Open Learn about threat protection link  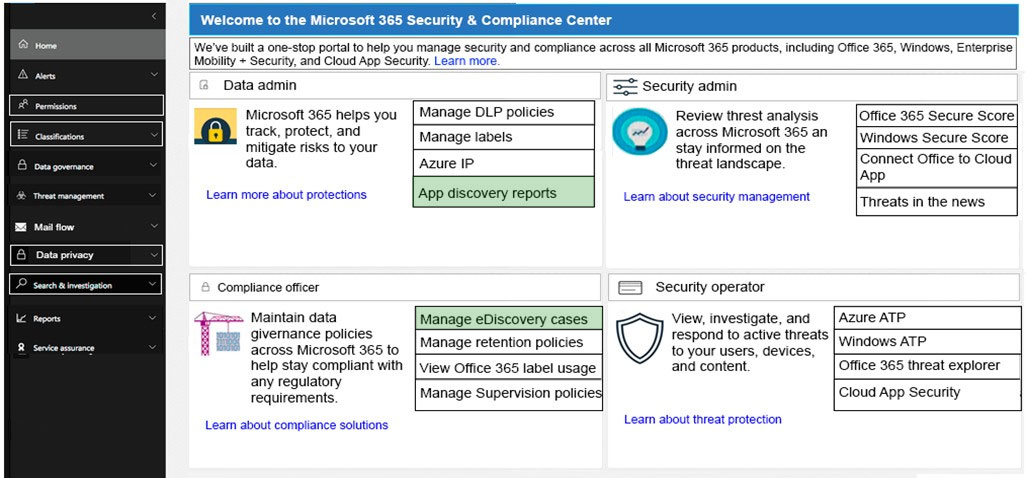(x=703, y=419)
